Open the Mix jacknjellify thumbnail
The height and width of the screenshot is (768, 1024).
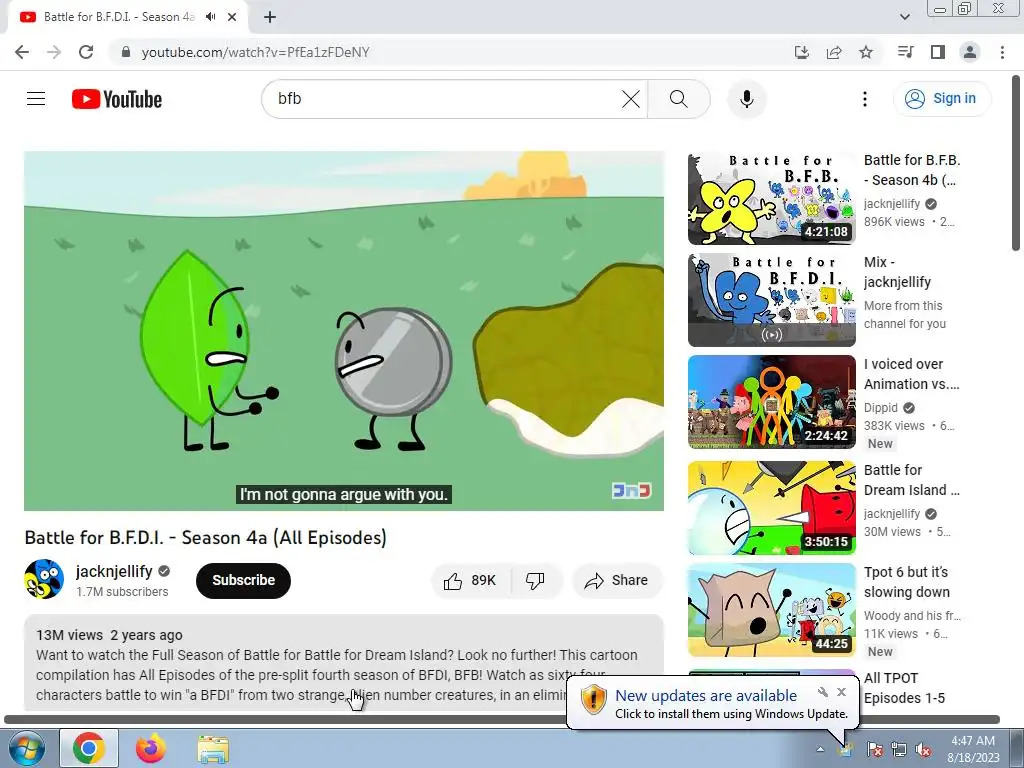(x=771, y=300)
